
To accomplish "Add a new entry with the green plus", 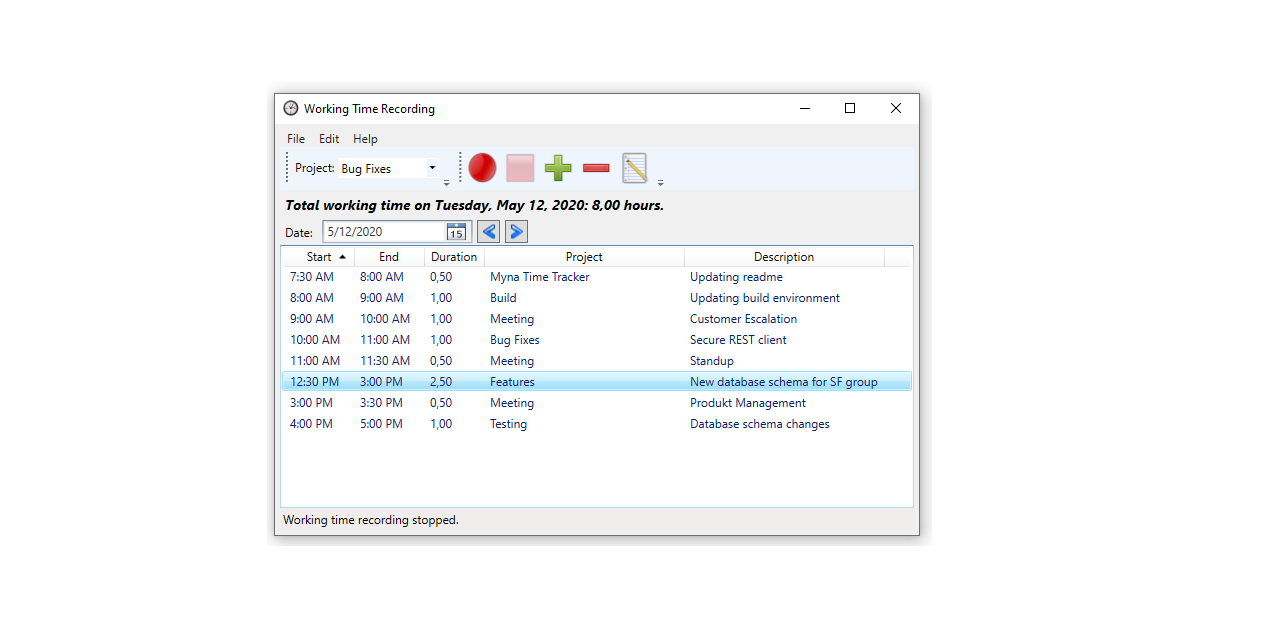I will pos(558,168).
